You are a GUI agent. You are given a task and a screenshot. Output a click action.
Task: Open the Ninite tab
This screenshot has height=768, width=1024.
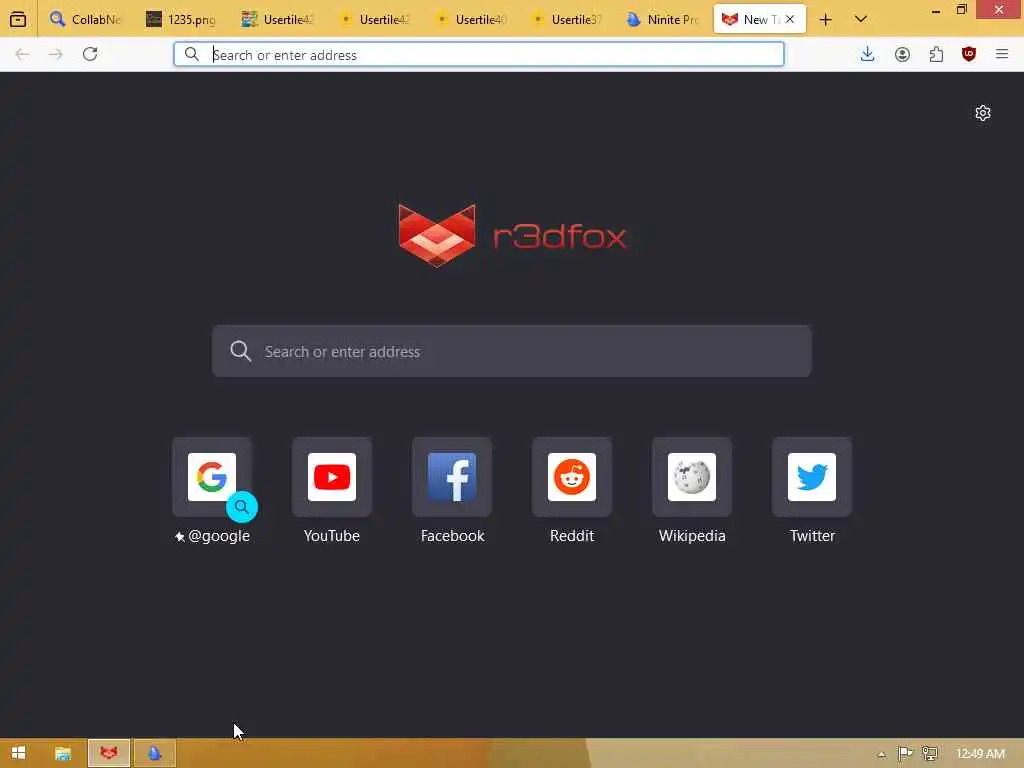pos(662,20)
